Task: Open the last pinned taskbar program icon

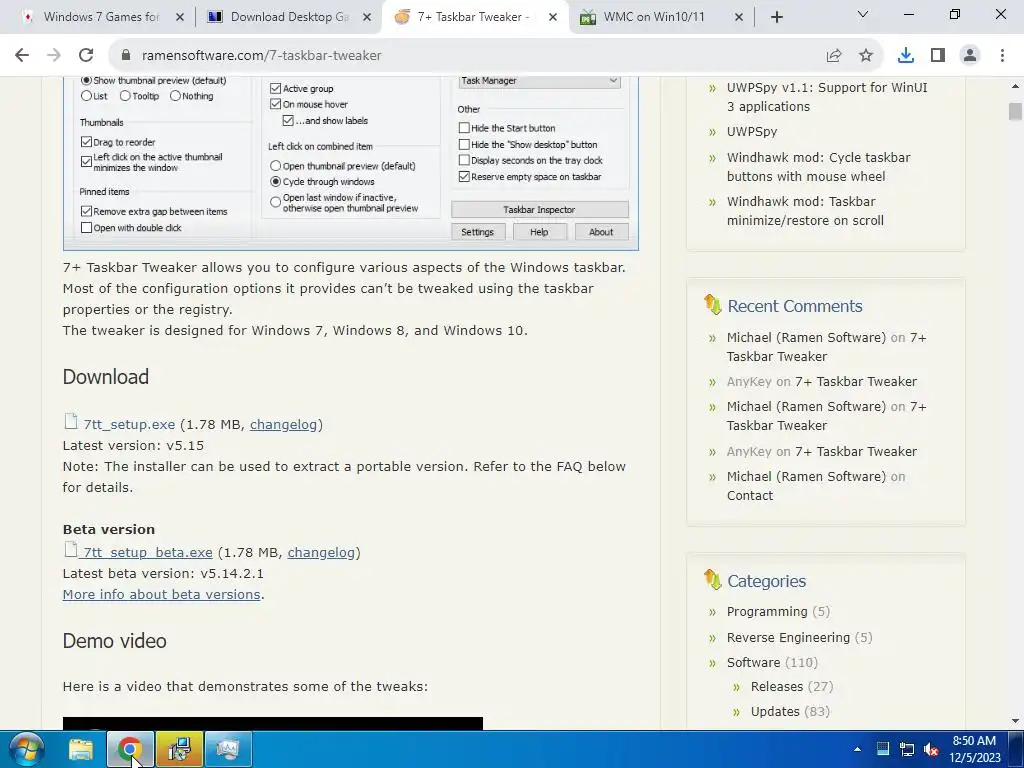Action: (x=228, y=749)
